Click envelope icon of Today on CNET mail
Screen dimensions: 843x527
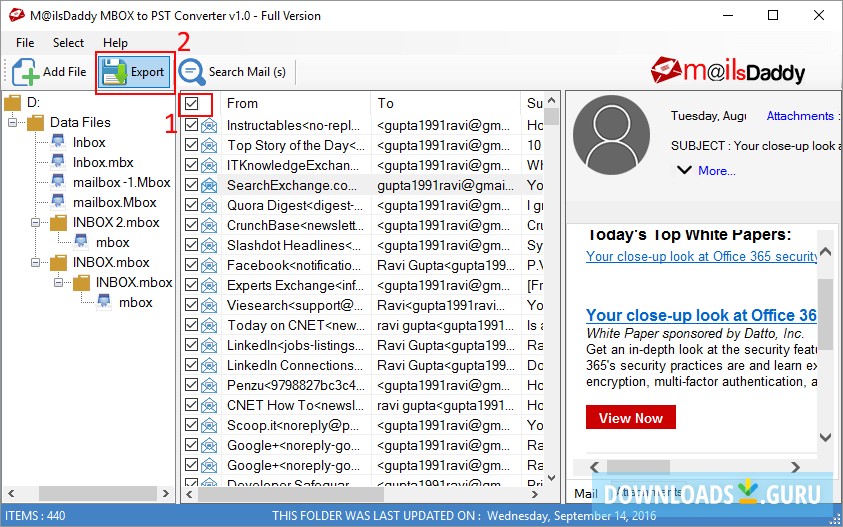[x=209, y=325]
